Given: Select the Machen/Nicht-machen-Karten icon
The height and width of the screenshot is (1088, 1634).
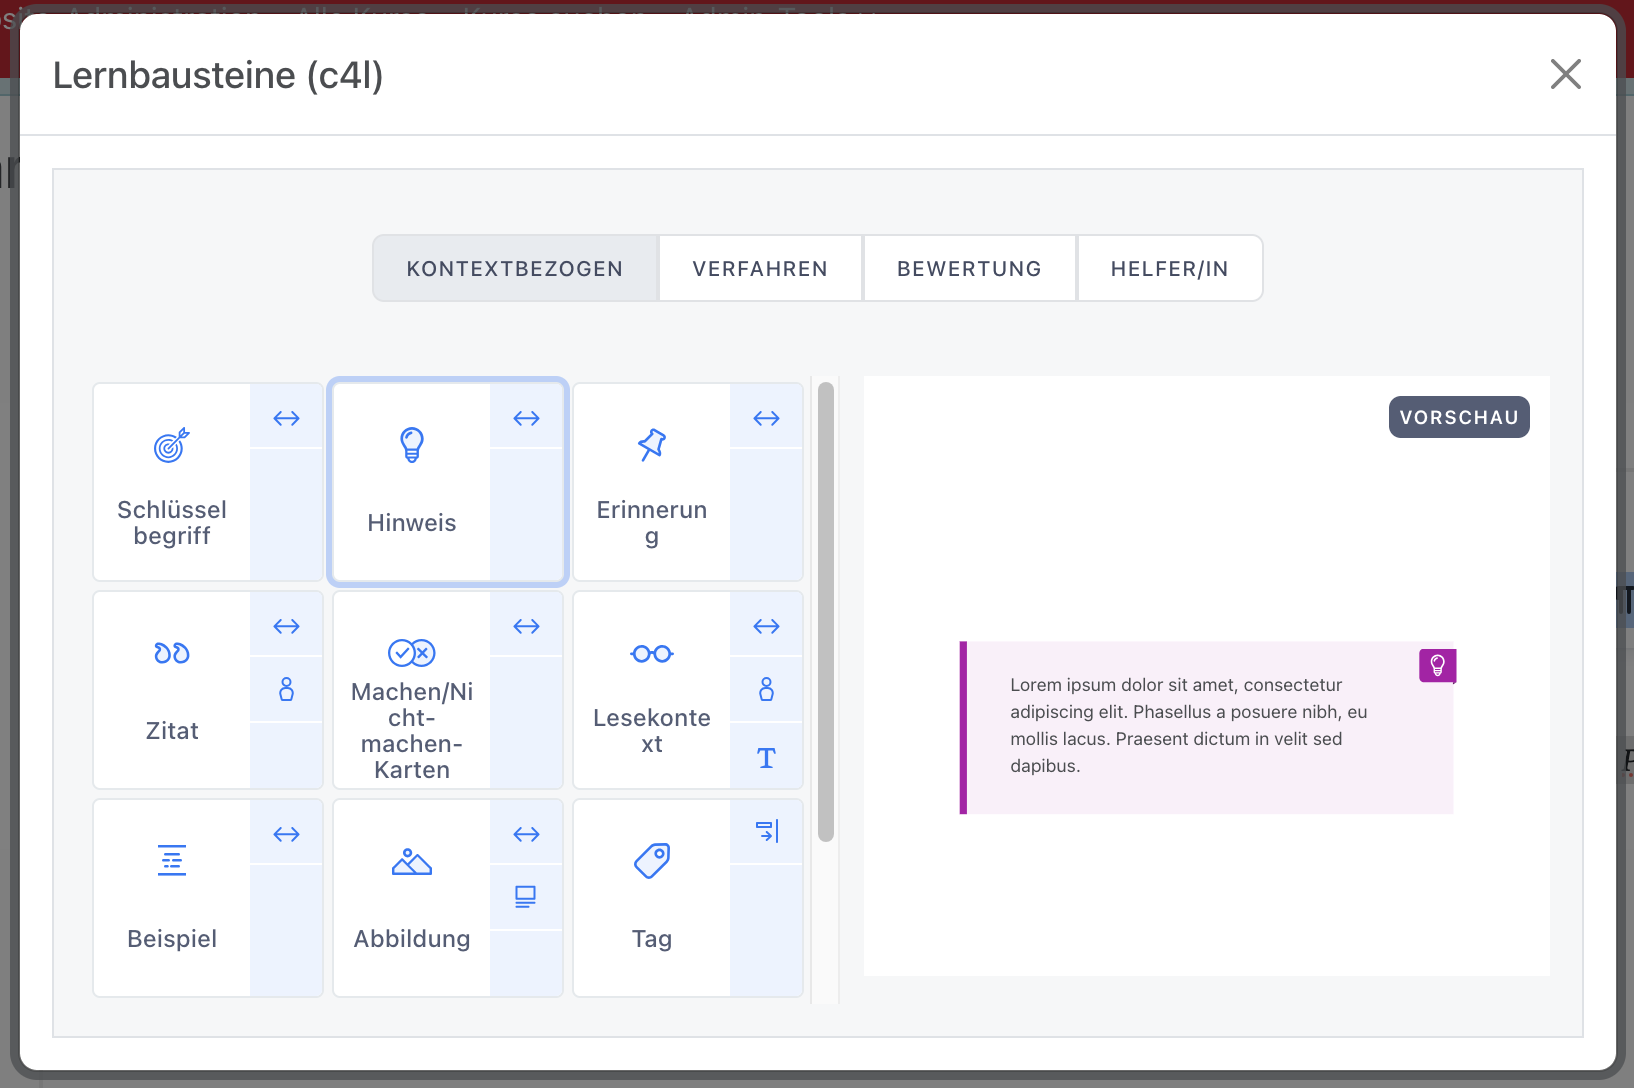Looking at the screenshot, I should point(411,653).
